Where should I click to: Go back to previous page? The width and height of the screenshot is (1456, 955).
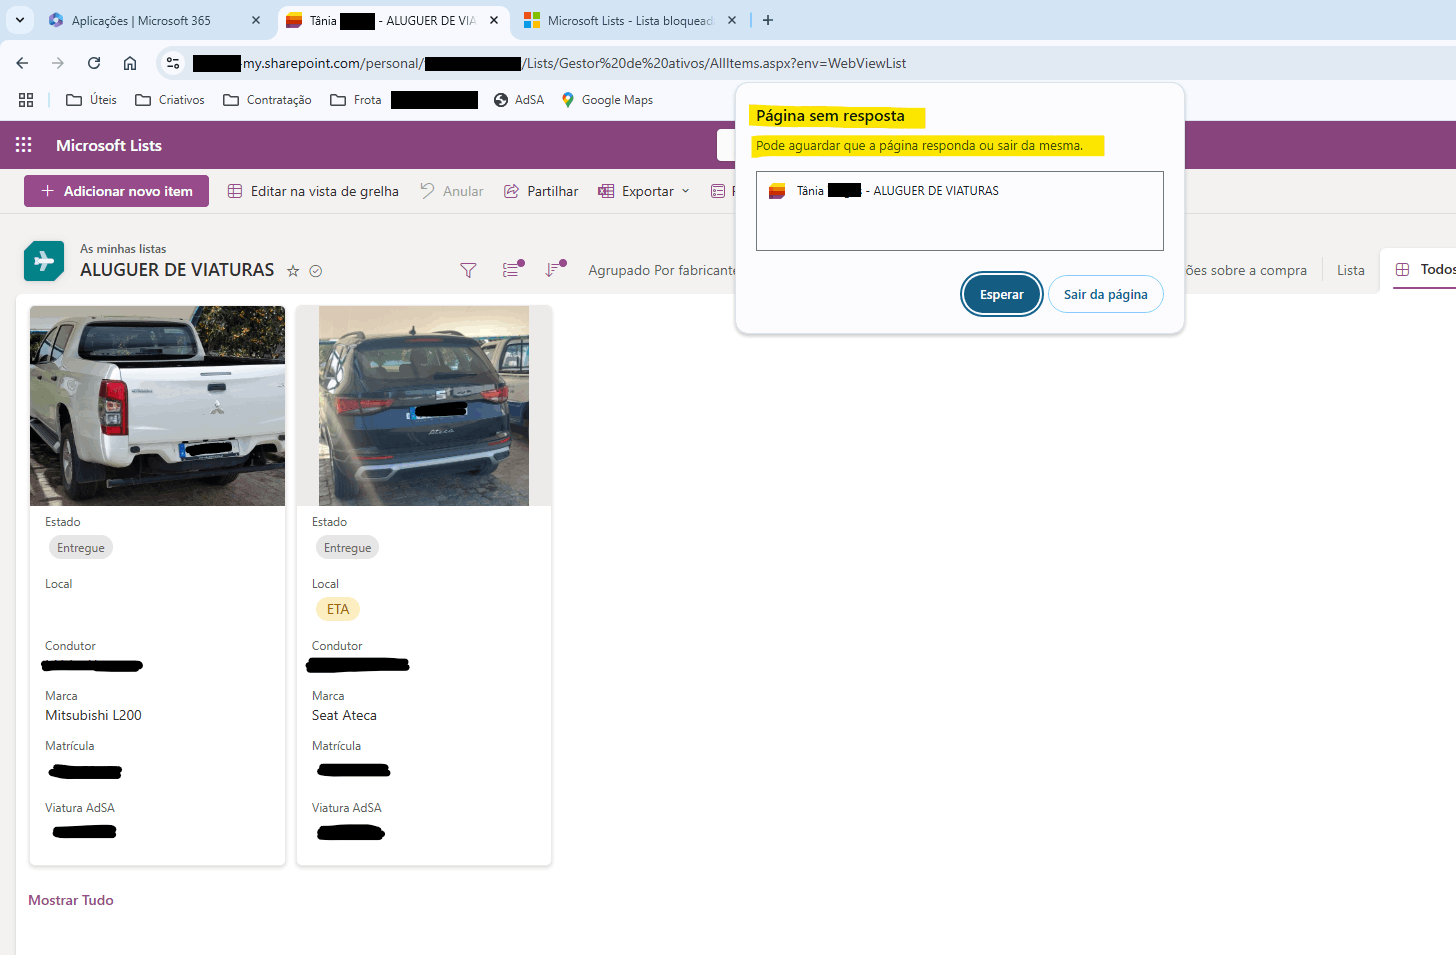[22, 63]
